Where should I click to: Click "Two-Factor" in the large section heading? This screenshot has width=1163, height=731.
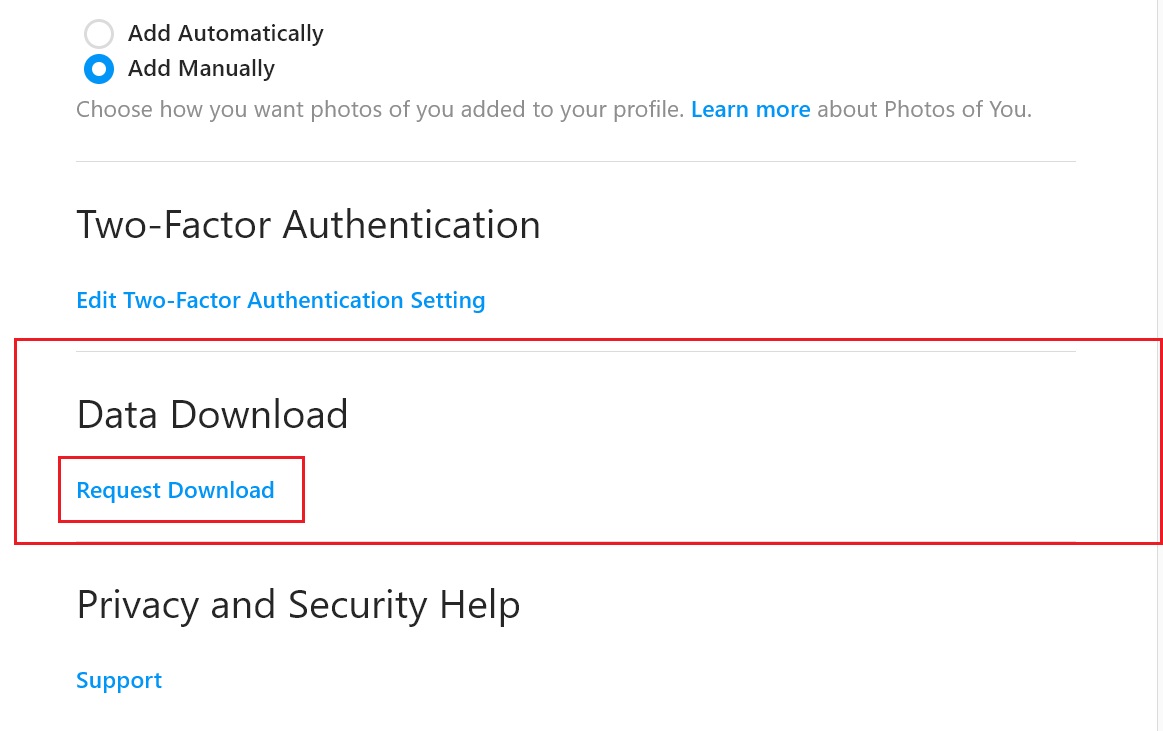click(172, 225)
